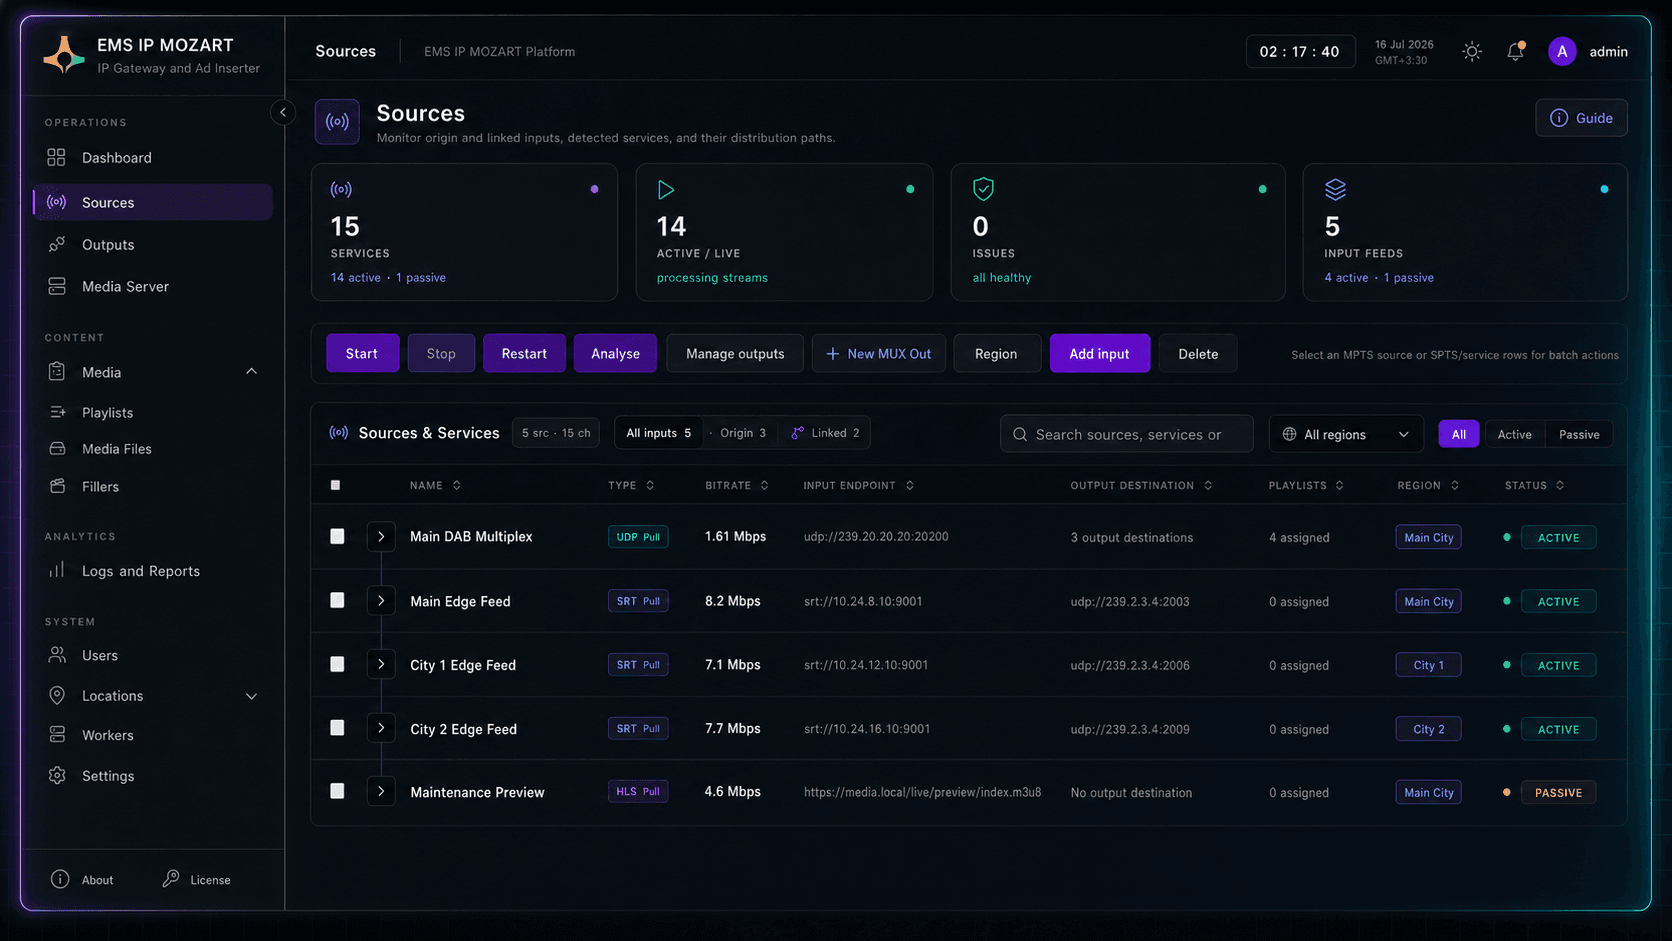Click the Manage outputs button
The image size is (1672, 941).
click(735, 353)
